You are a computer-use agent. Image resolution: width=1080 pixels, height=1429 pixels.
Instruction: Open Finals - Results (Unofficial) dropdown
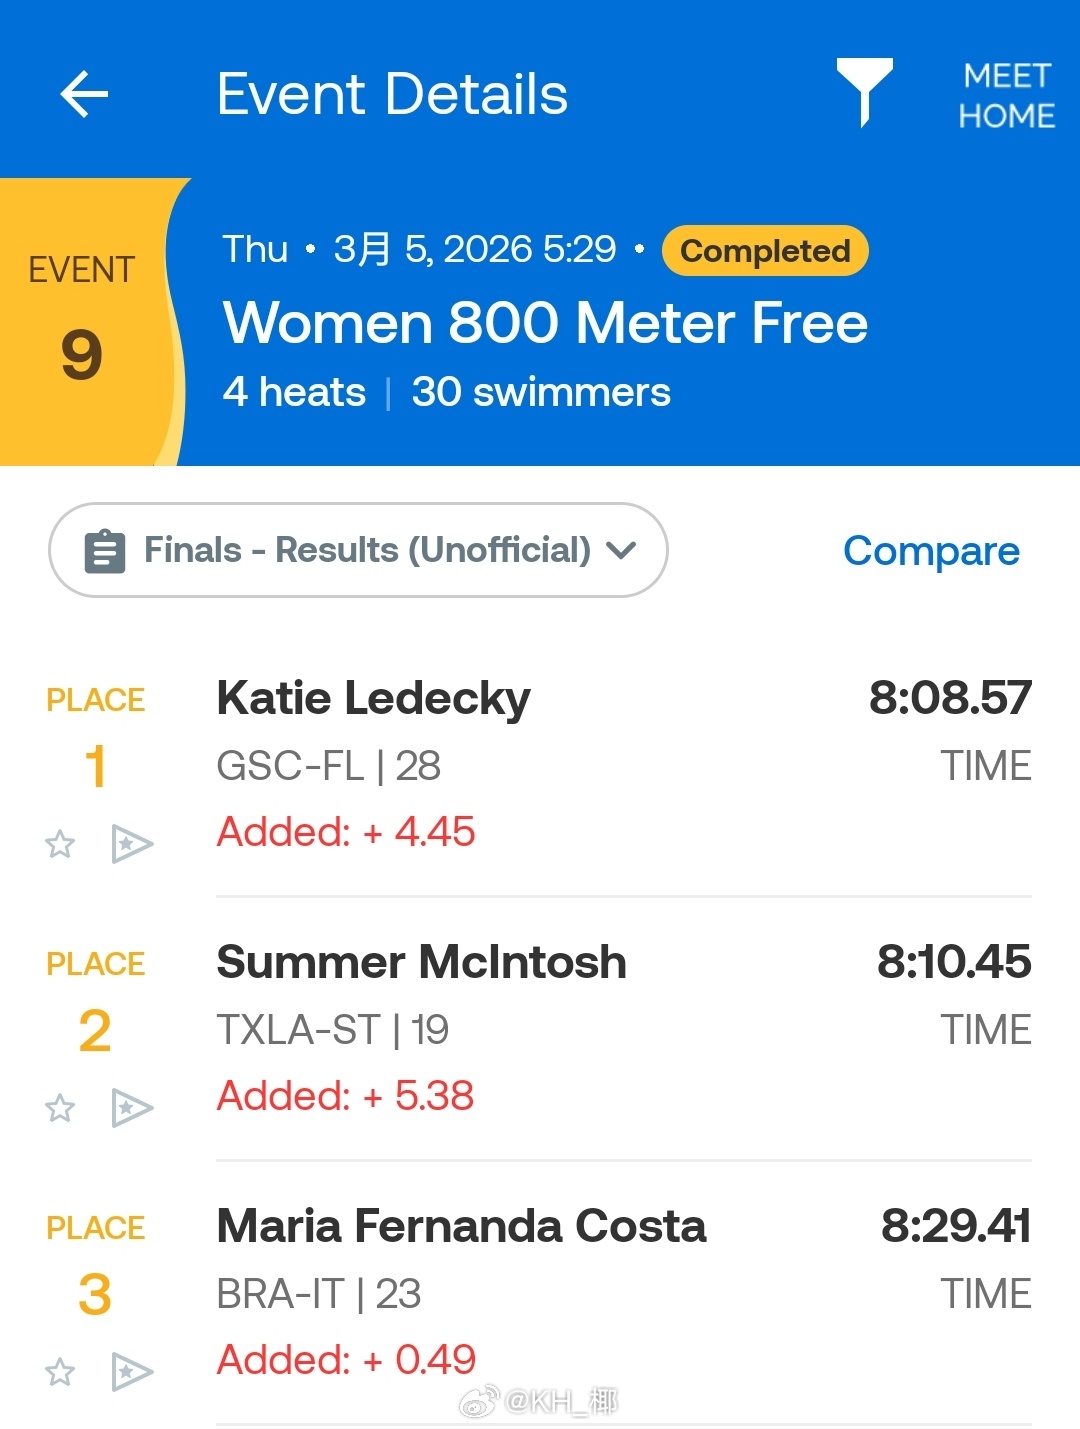[366, 550]
